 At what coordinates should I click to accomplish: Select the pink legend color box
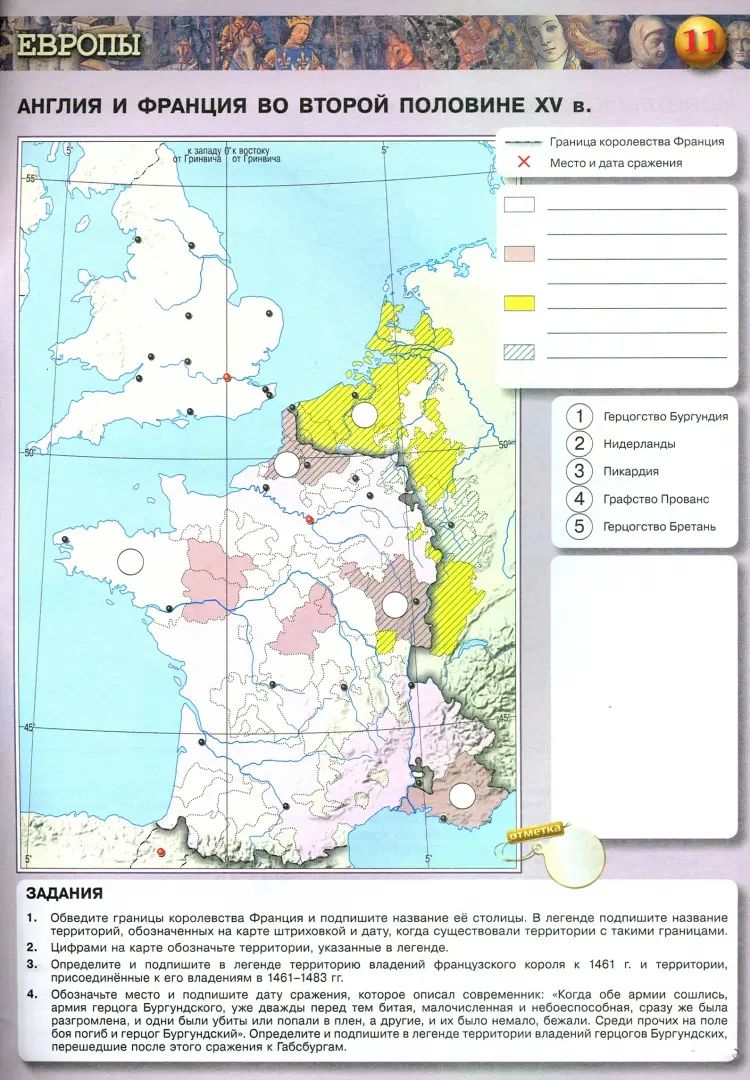tap(519, 253)
